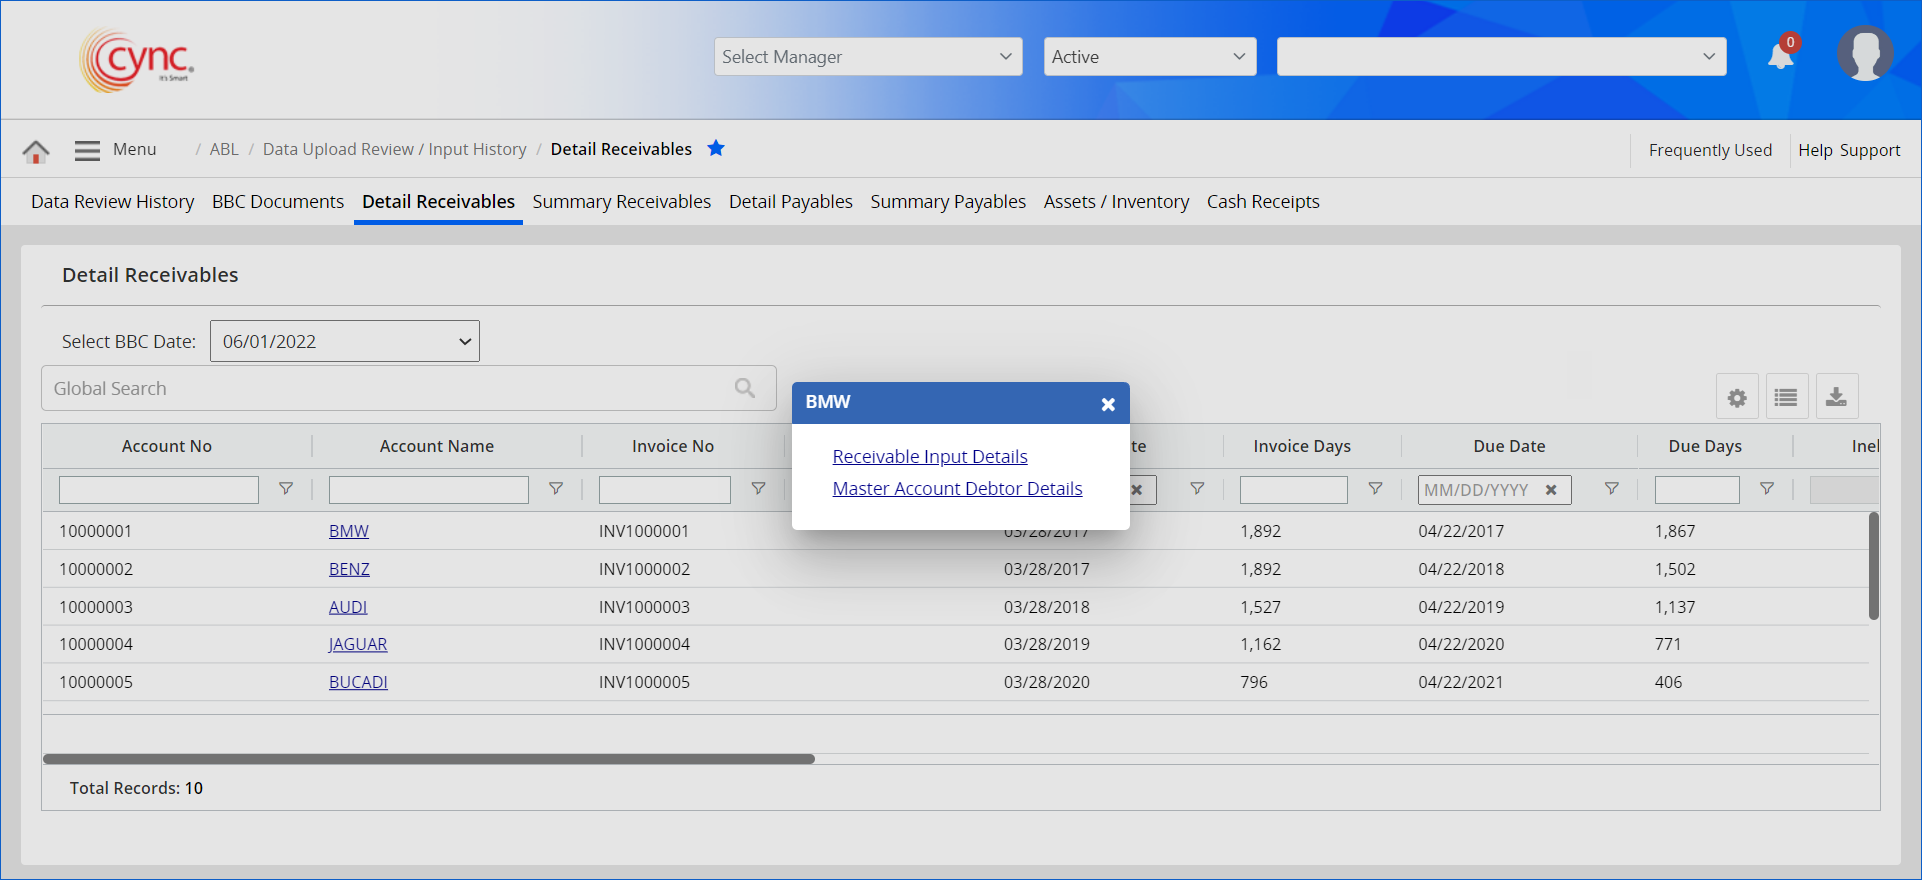Click the download export icon

coord(1836,398)
